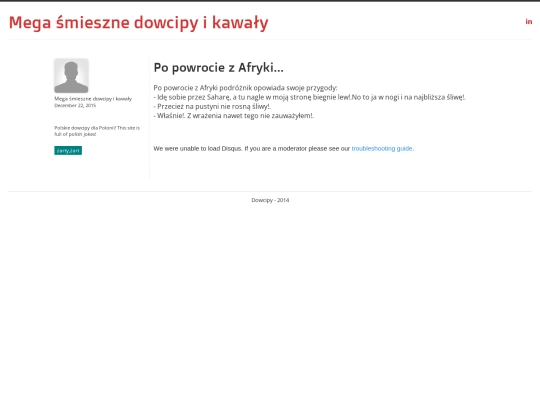Click the 'Dowcipy - 2014' footer text
The image size is (540, 405).
tap(270, 200)
